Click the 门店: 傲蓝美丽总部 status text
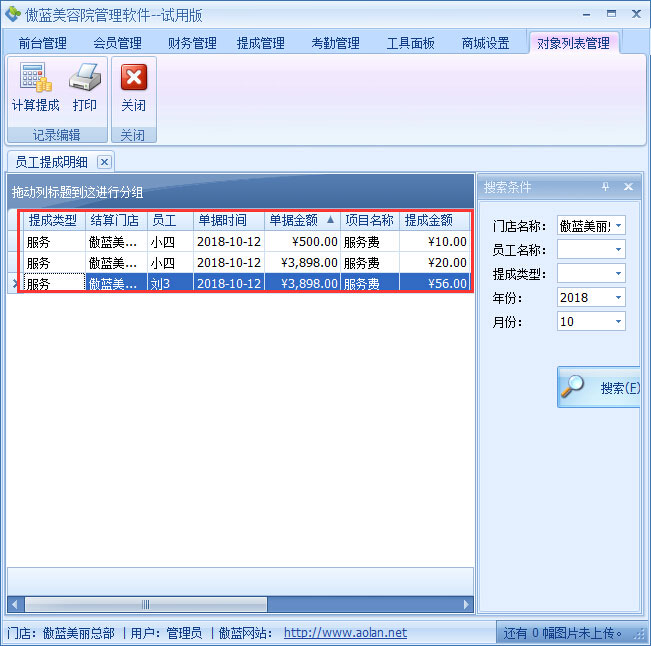The height and width of the screenshot is (646, 651). tap(61, 633)
